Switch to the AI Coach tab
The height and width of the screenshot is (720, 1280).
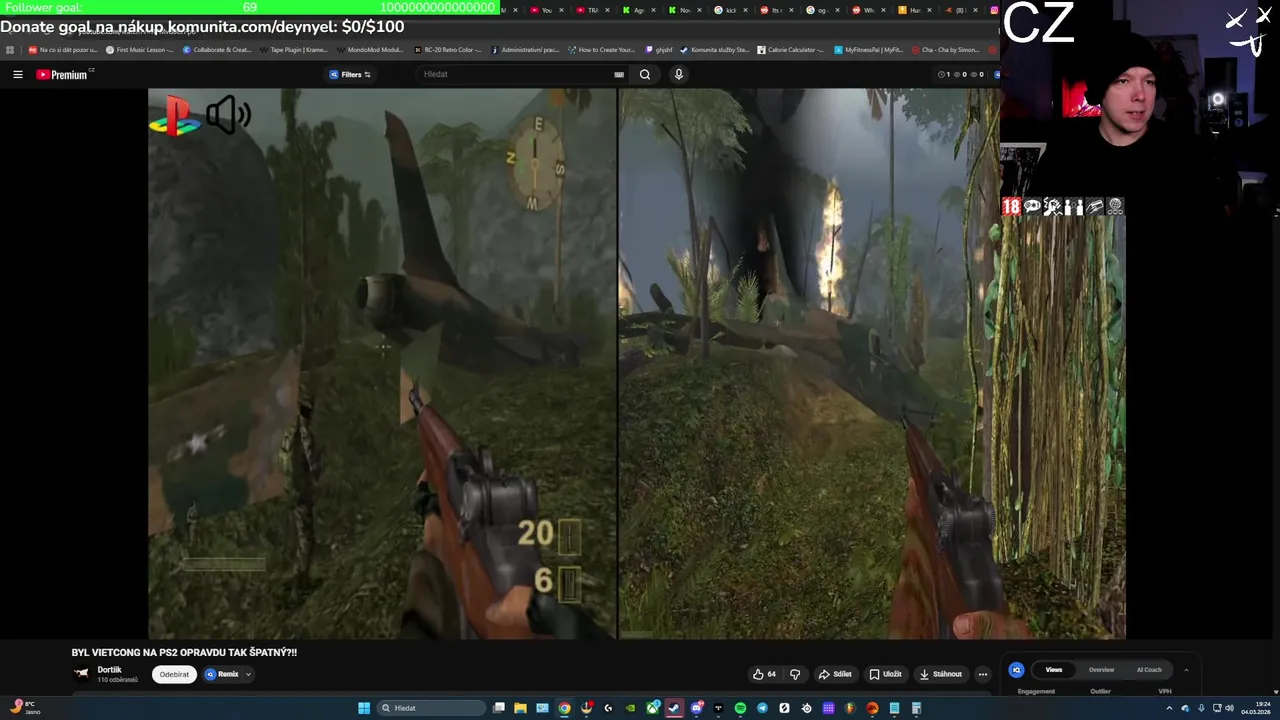tap(1149, 670)
